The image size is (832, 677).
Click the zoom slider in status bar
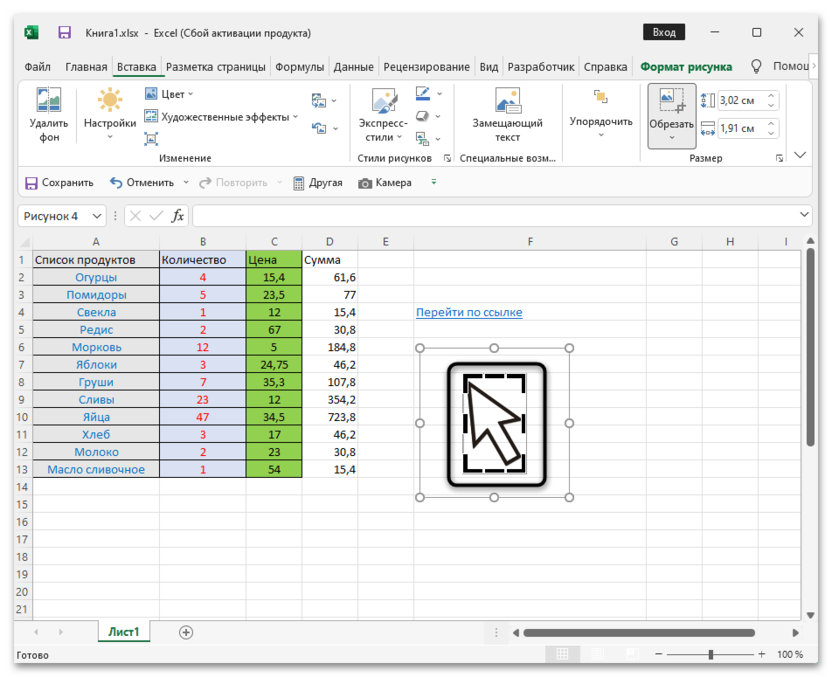click(711, 654)
